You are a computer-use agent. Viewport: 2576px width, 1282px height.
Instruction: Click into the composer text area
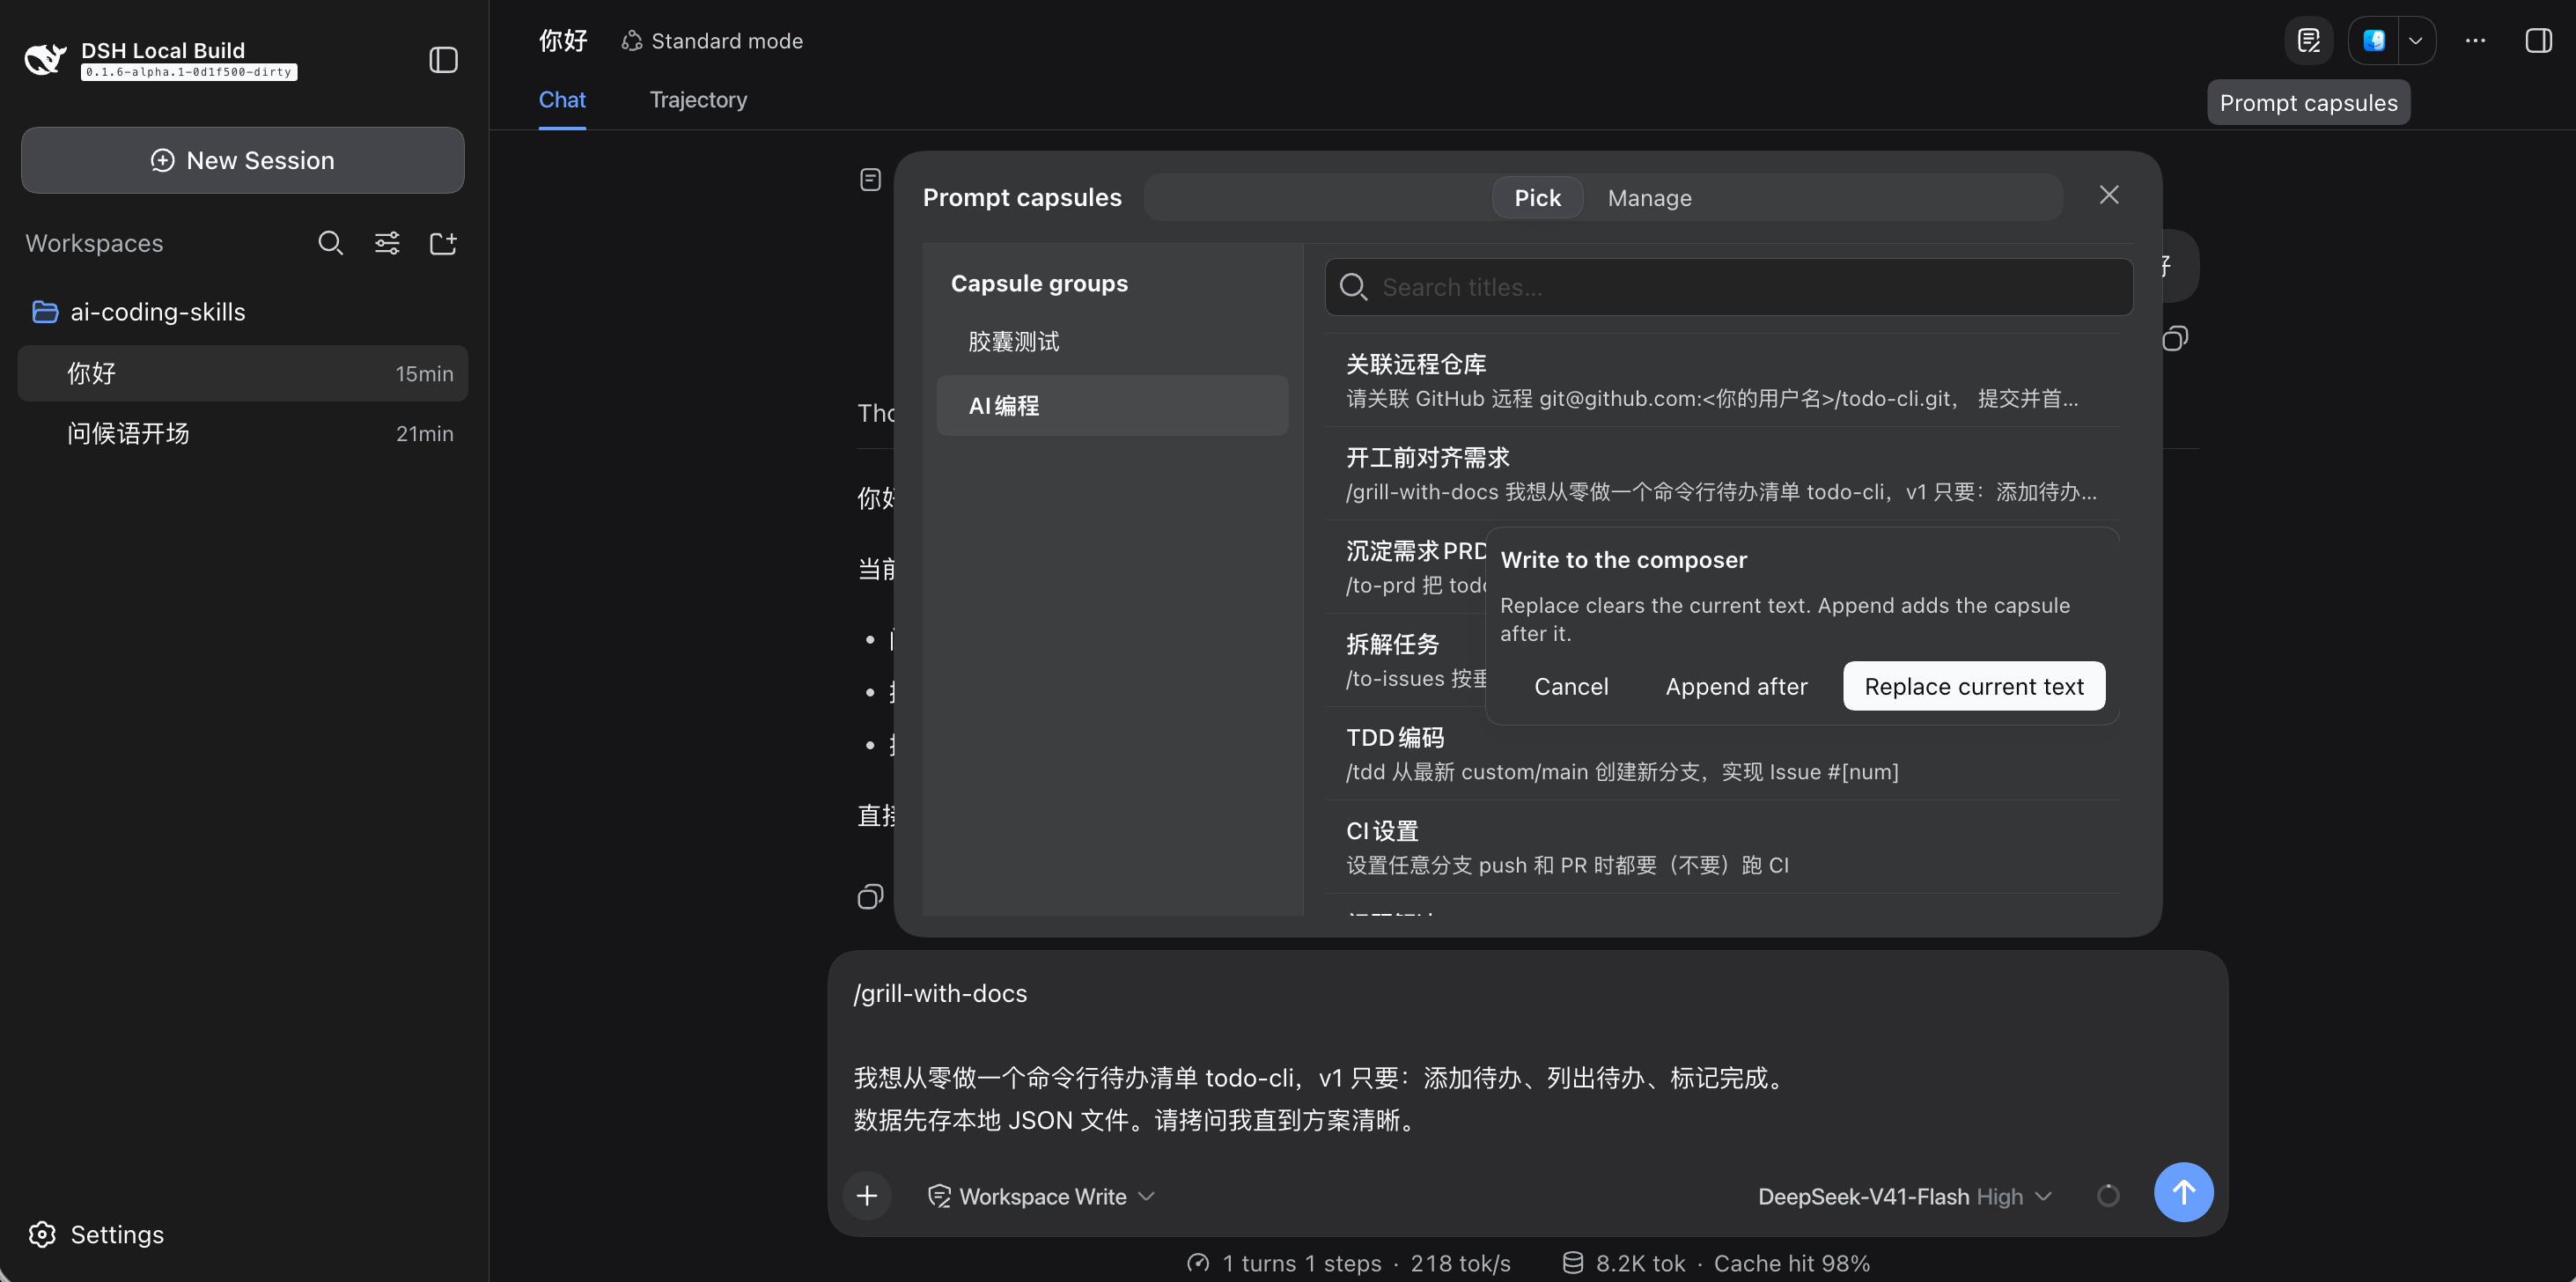click(1526, 1056)
